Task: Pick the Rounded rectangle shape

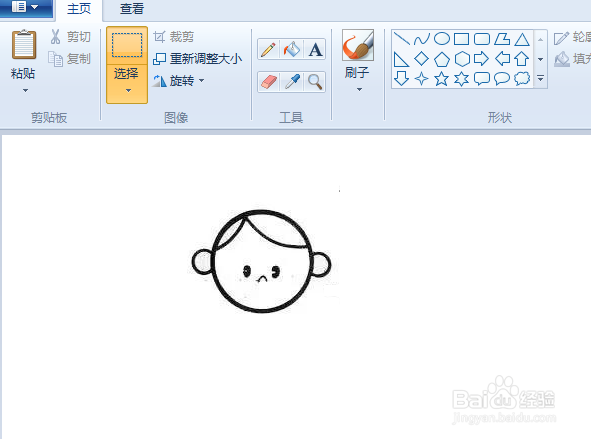Action: [482, 39]
